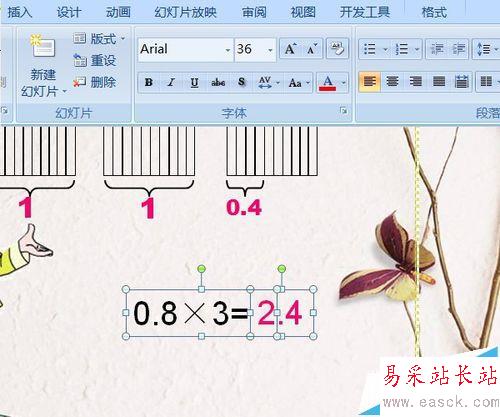Decrease font size with the shrink icon
Viewport: 500px width, 417px height.
[x=312, y=49]
